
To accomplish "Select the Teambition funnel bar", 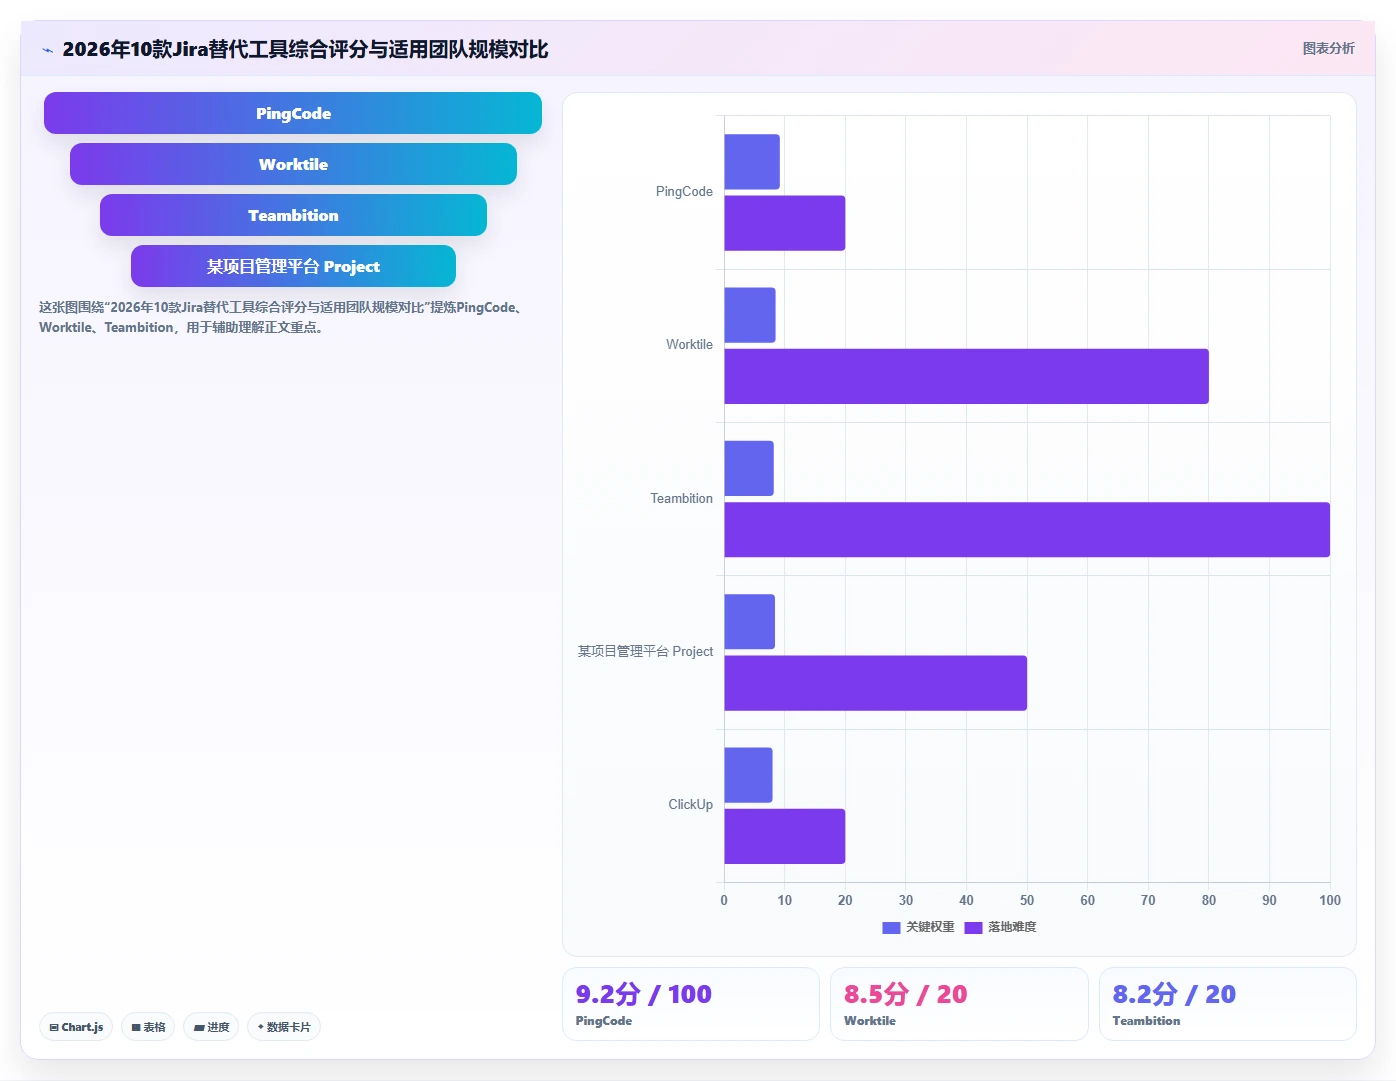I will click(x=293, y=215).
